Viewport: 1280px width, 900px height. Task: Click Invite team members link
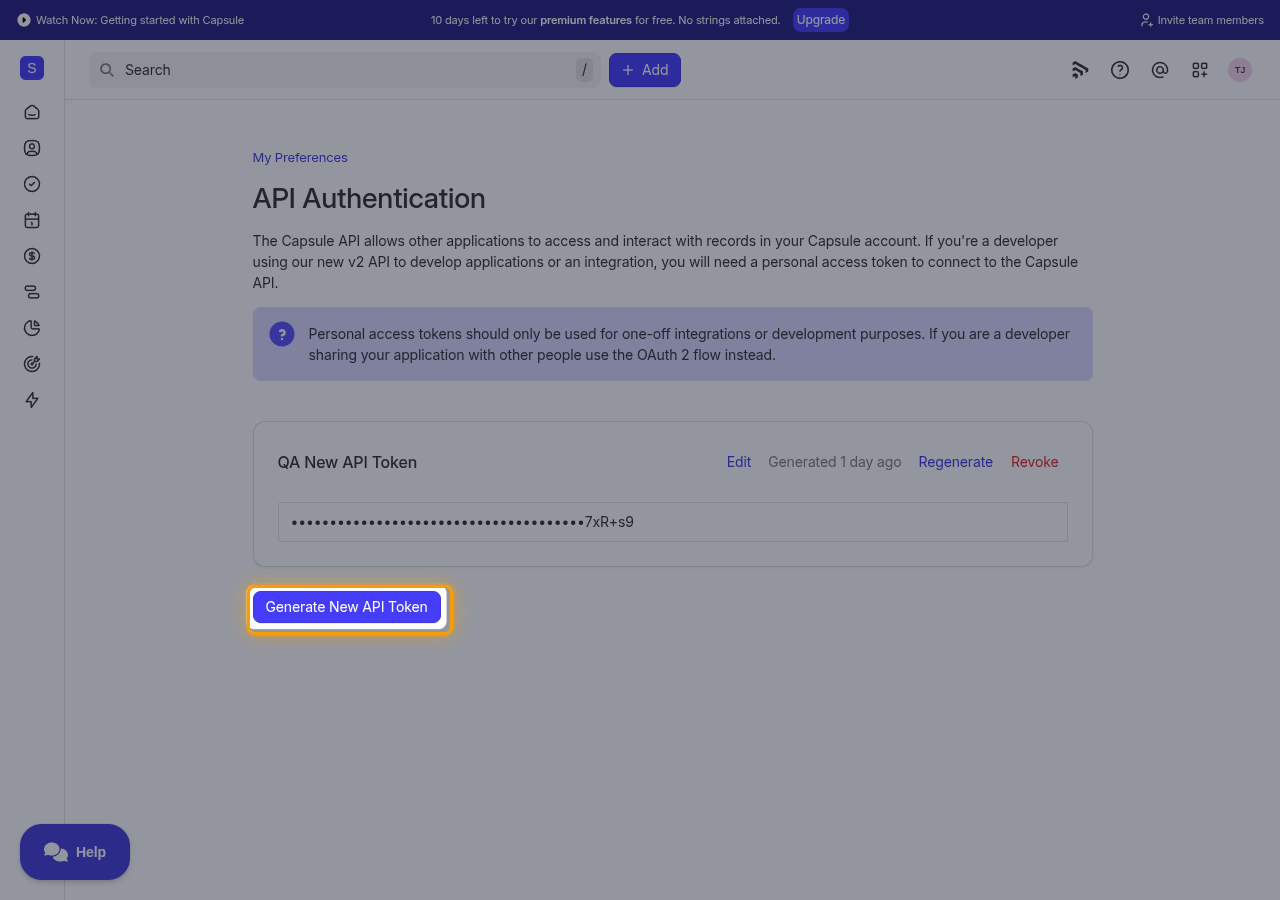(1201, 20)
